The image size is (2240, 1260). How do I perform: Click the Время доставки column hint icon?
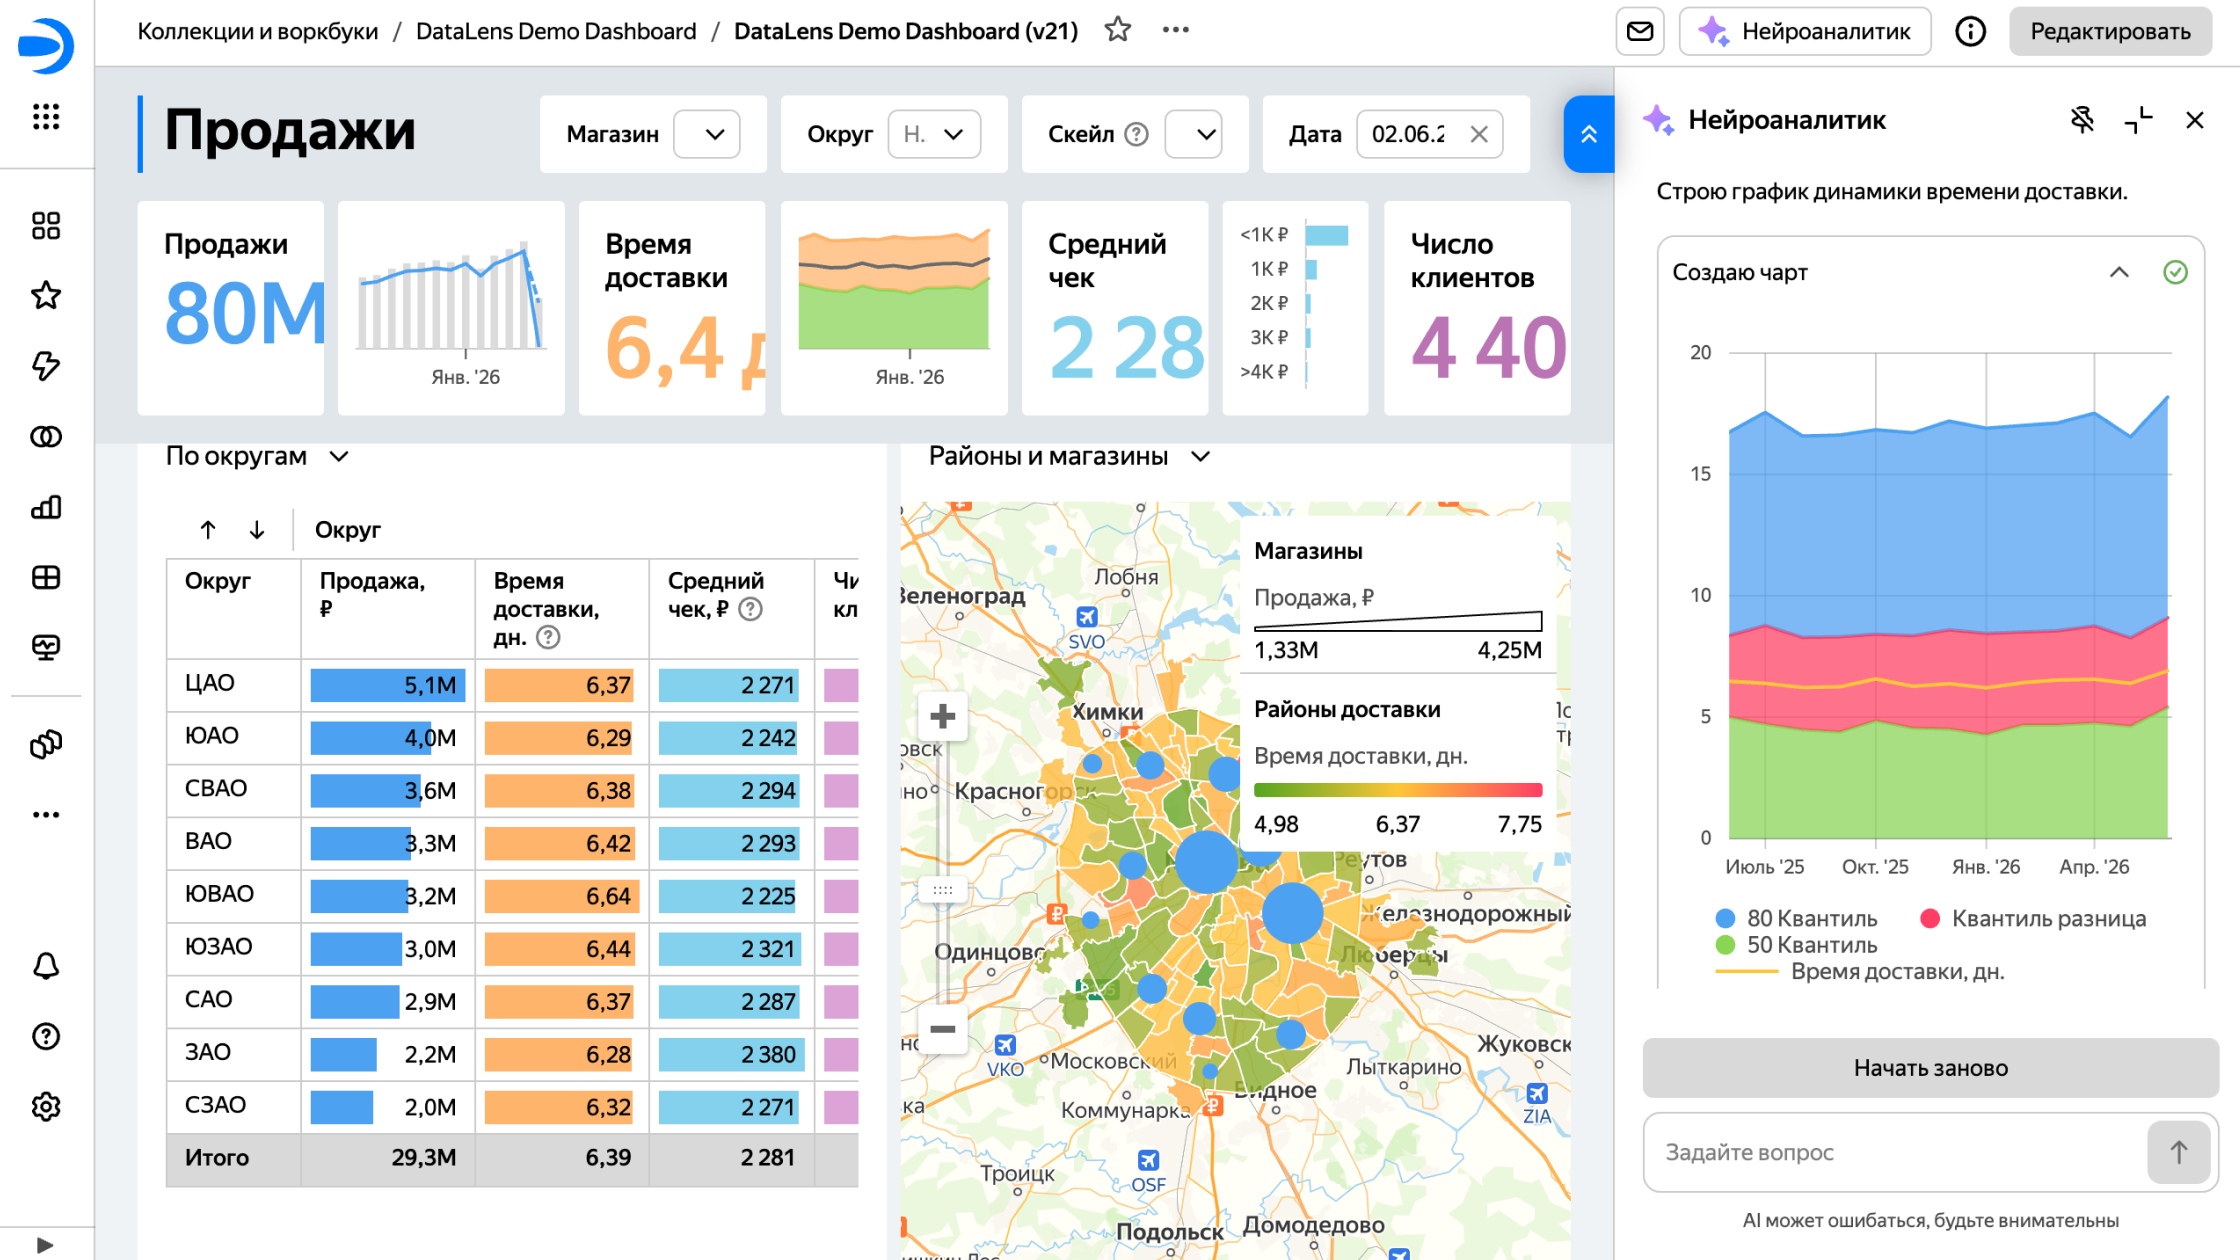tap(548, 637)
